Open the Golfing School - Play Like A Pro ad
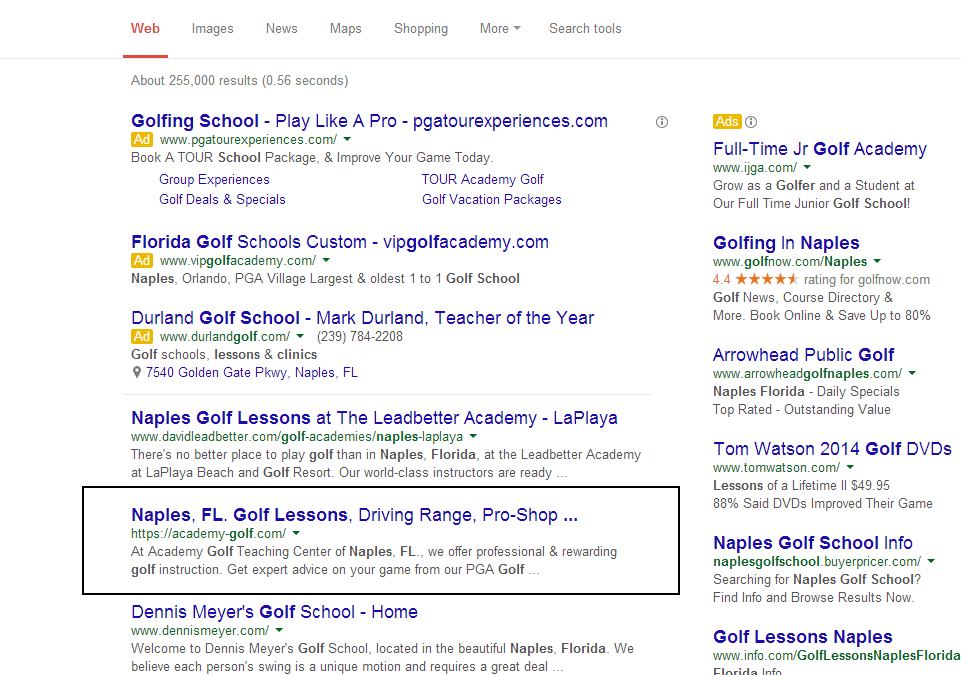The height and width of the screenshot is (675, 961). (x=370, y=121)
